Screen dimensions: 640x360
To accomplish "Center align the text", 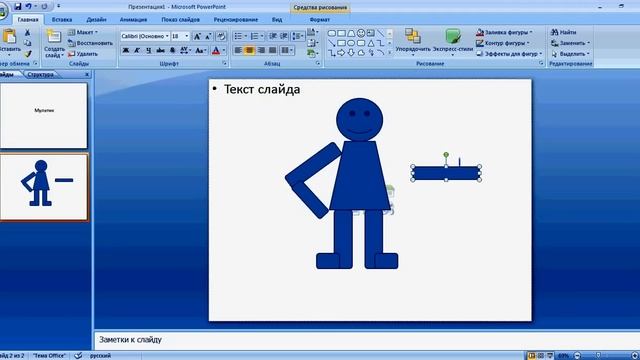I will [249, 50].
